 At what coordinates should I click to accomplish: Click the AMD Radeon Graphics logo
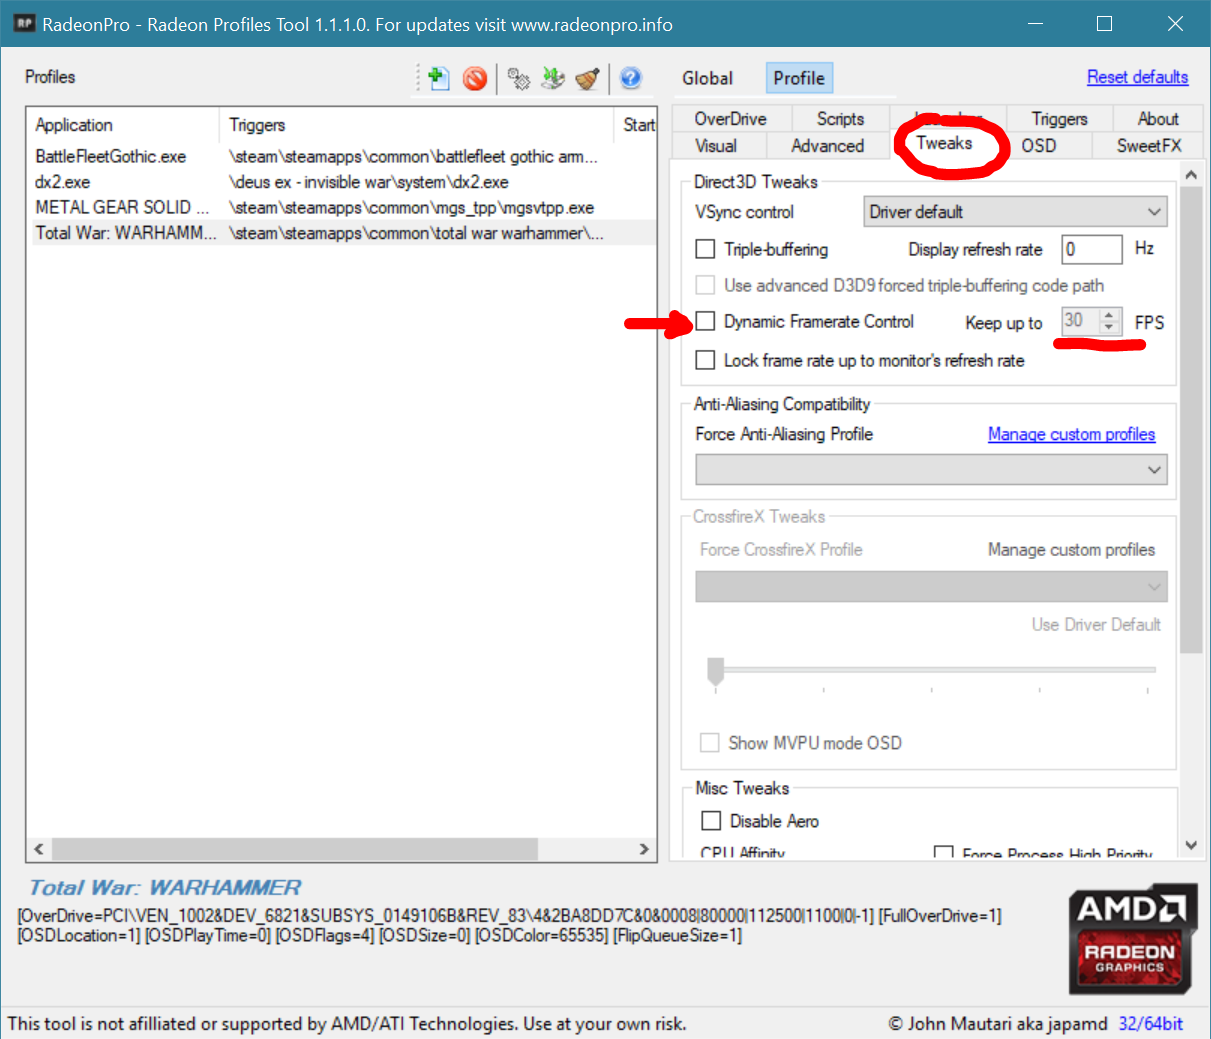pos(1132,938)
